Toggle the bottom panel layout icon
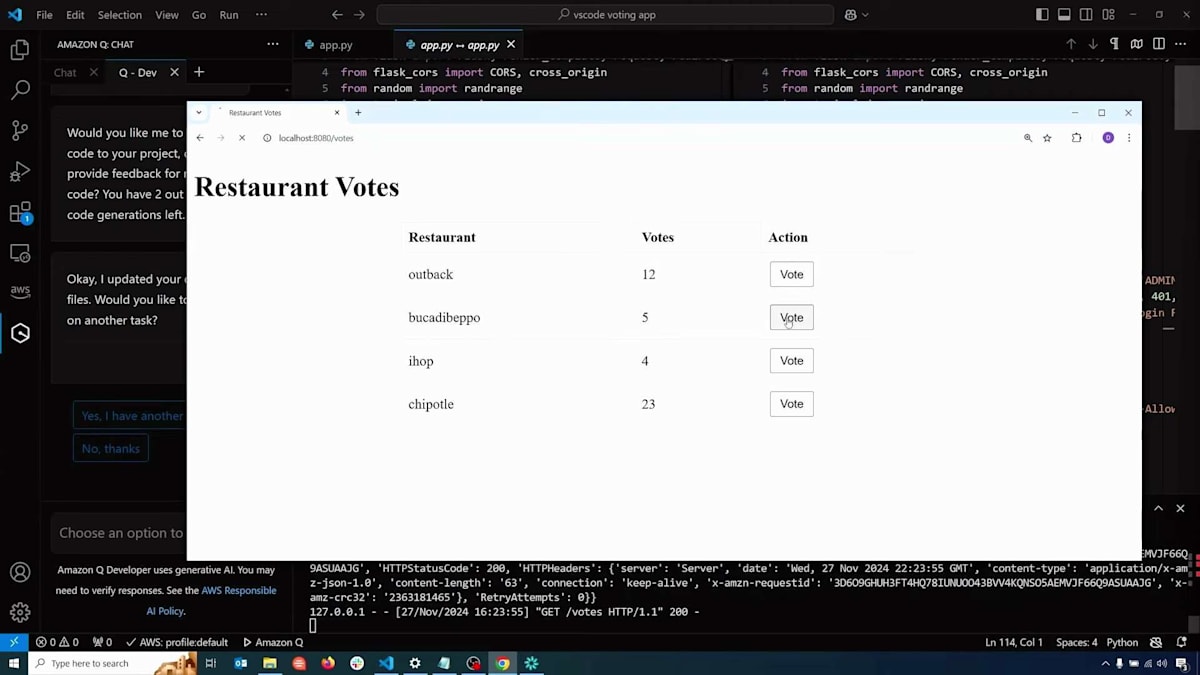 click(x=1064, y=15)
